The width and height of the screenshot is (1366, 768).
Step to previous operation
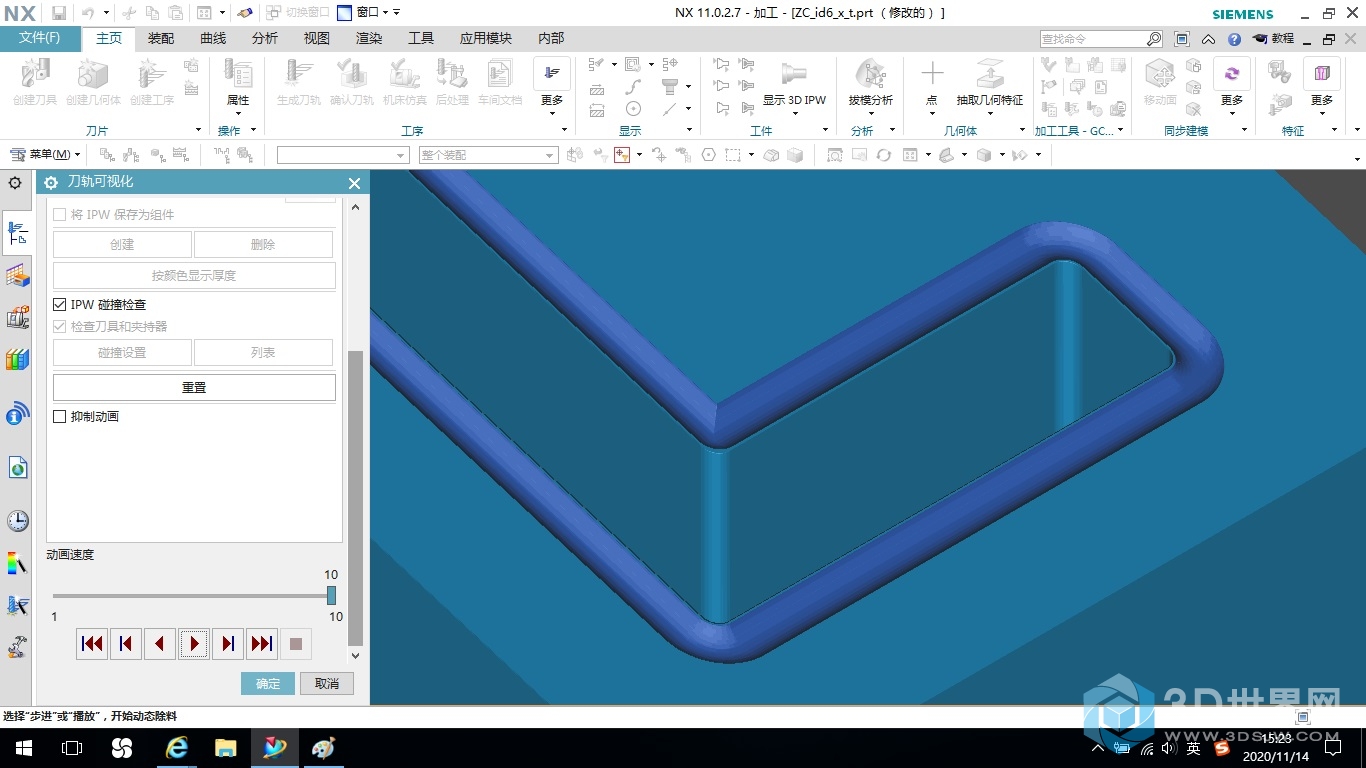[x=126, y=644]
